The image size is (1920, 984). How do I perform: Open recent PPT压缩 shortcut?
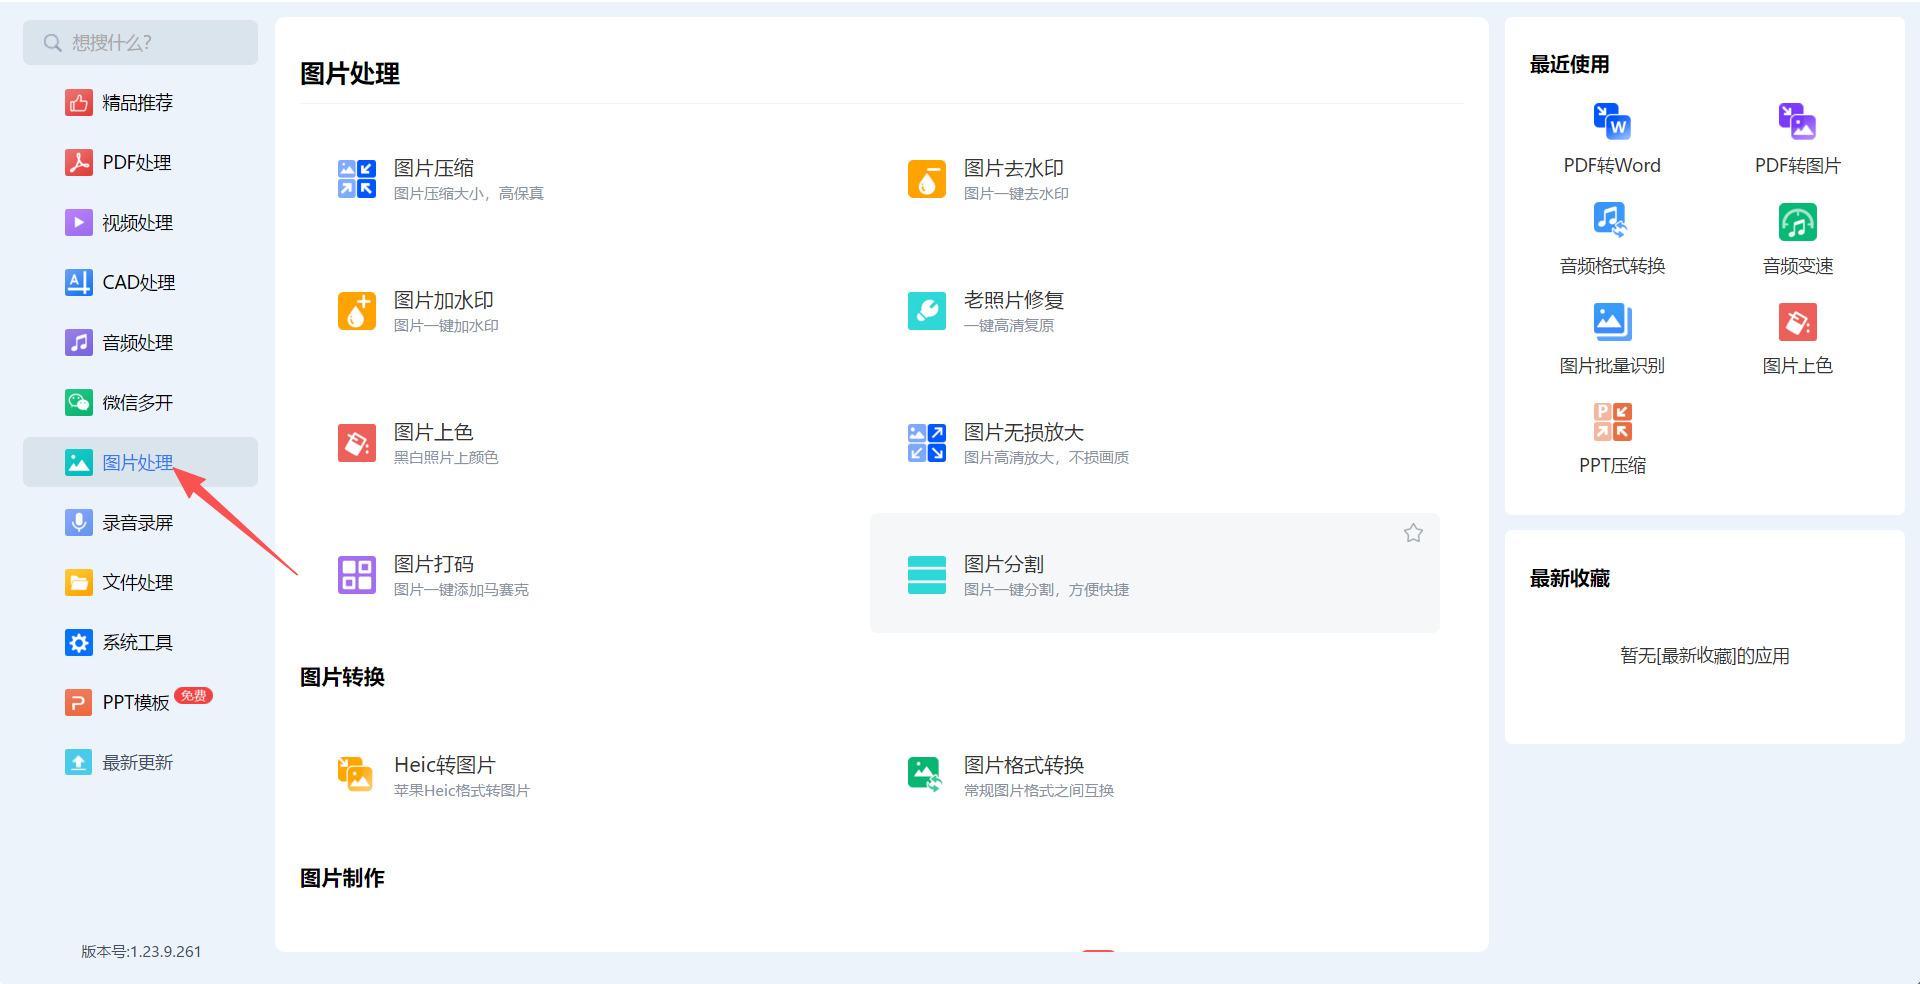pos(1612,439)
